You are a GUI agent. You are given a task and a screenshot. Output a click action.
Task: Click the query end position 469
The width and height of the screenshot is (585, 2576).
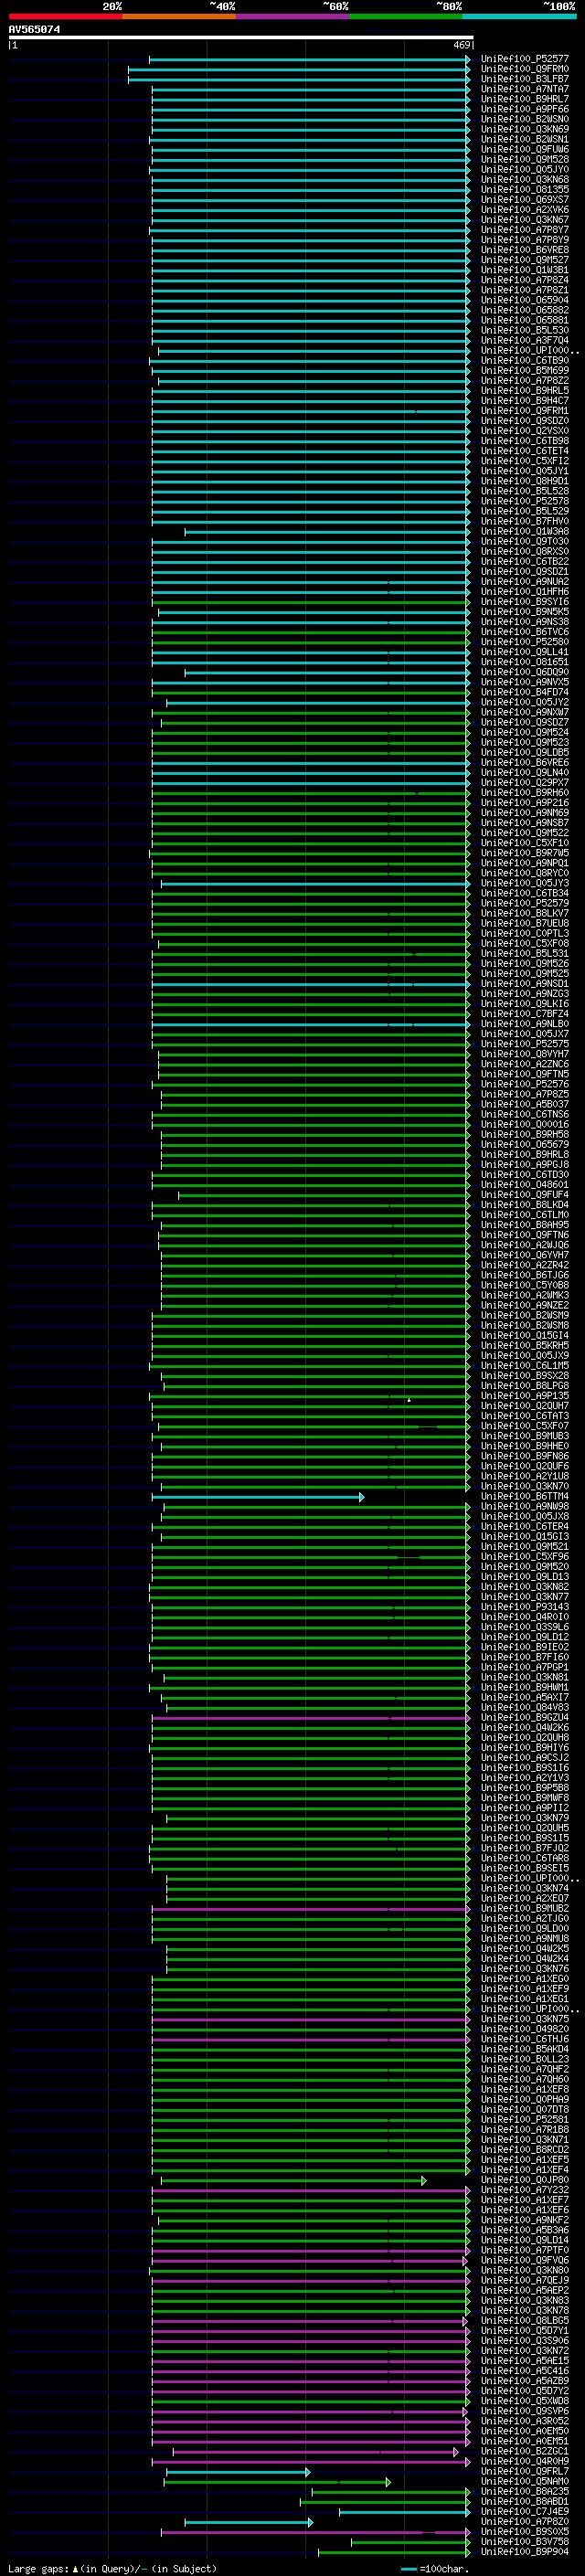462,45
